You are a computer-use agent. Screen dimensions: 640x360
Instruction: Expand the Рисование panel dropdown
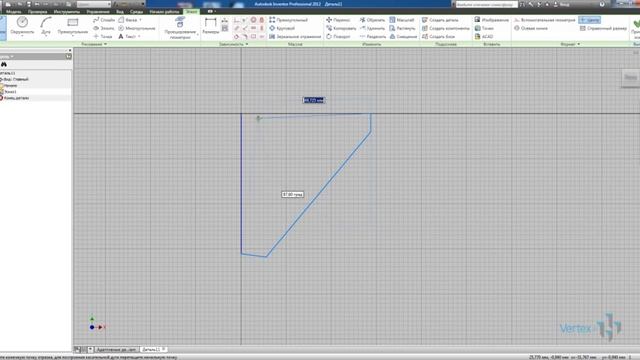(x=105, y=44)
